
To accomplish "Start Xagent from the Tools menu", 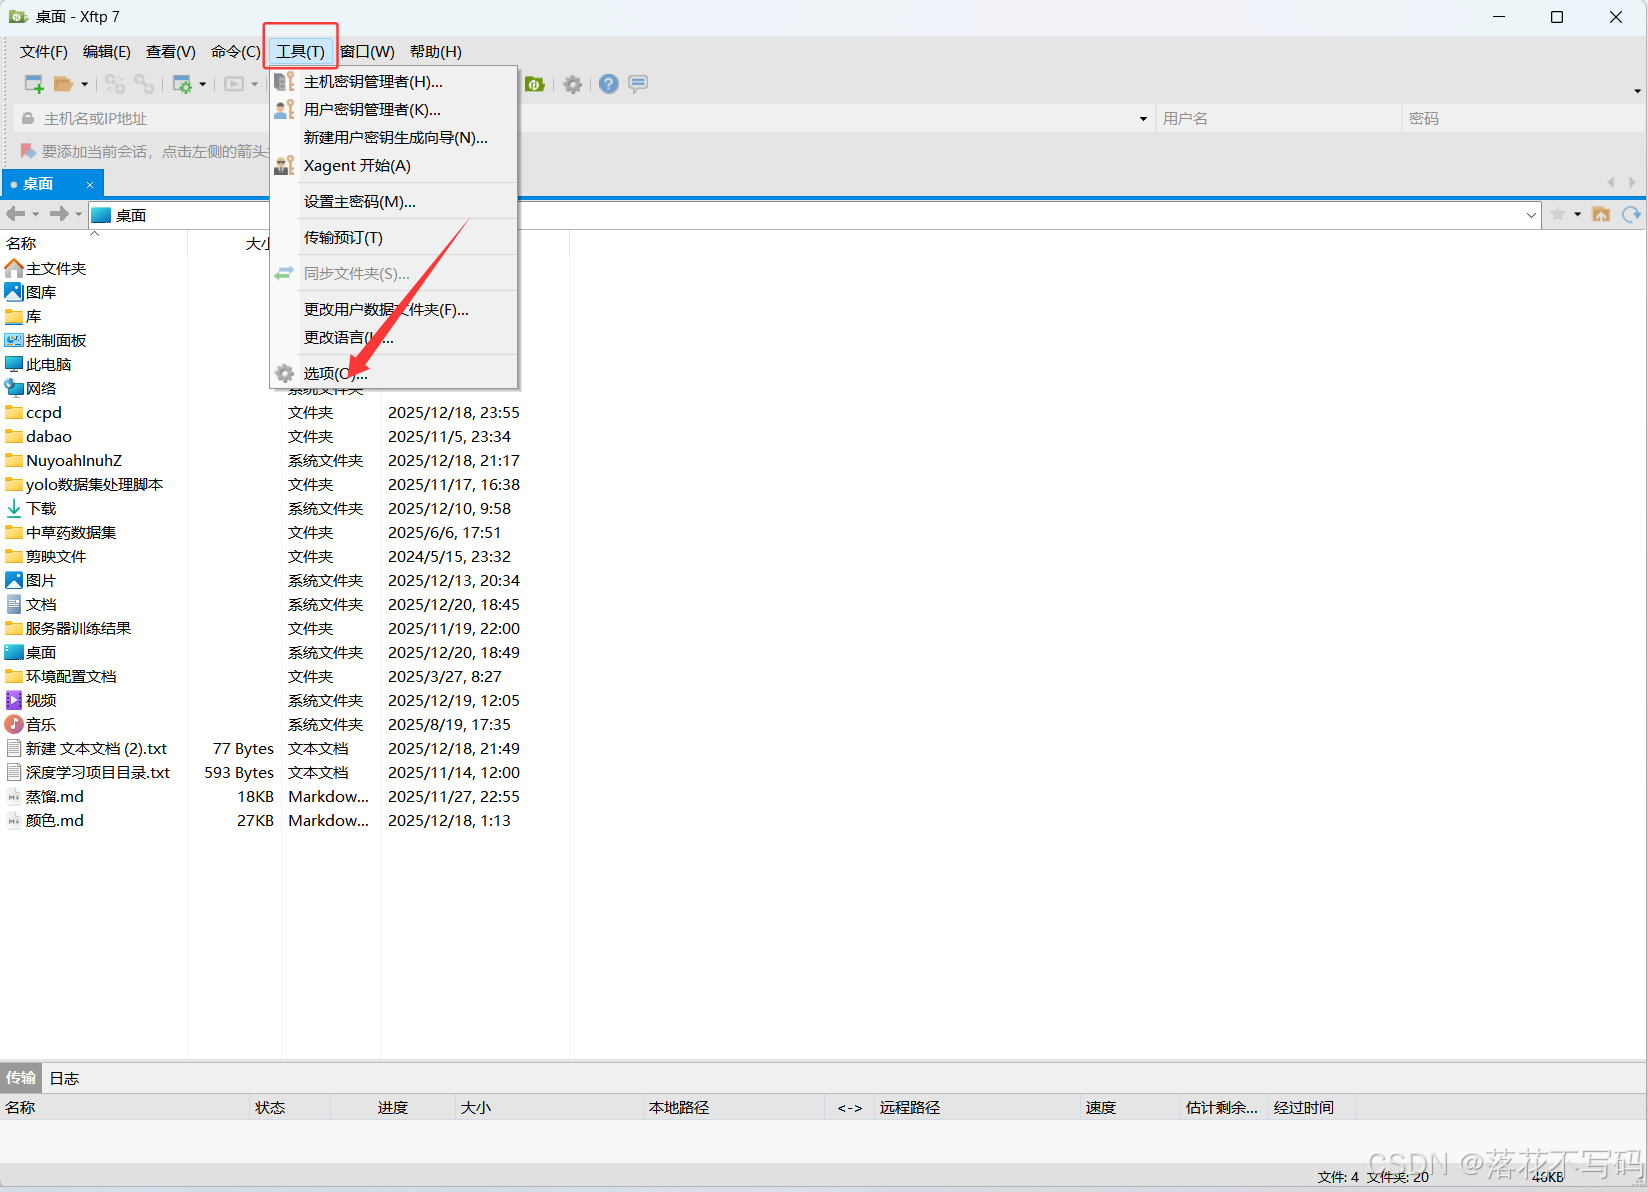I will [x=394, y=166].
